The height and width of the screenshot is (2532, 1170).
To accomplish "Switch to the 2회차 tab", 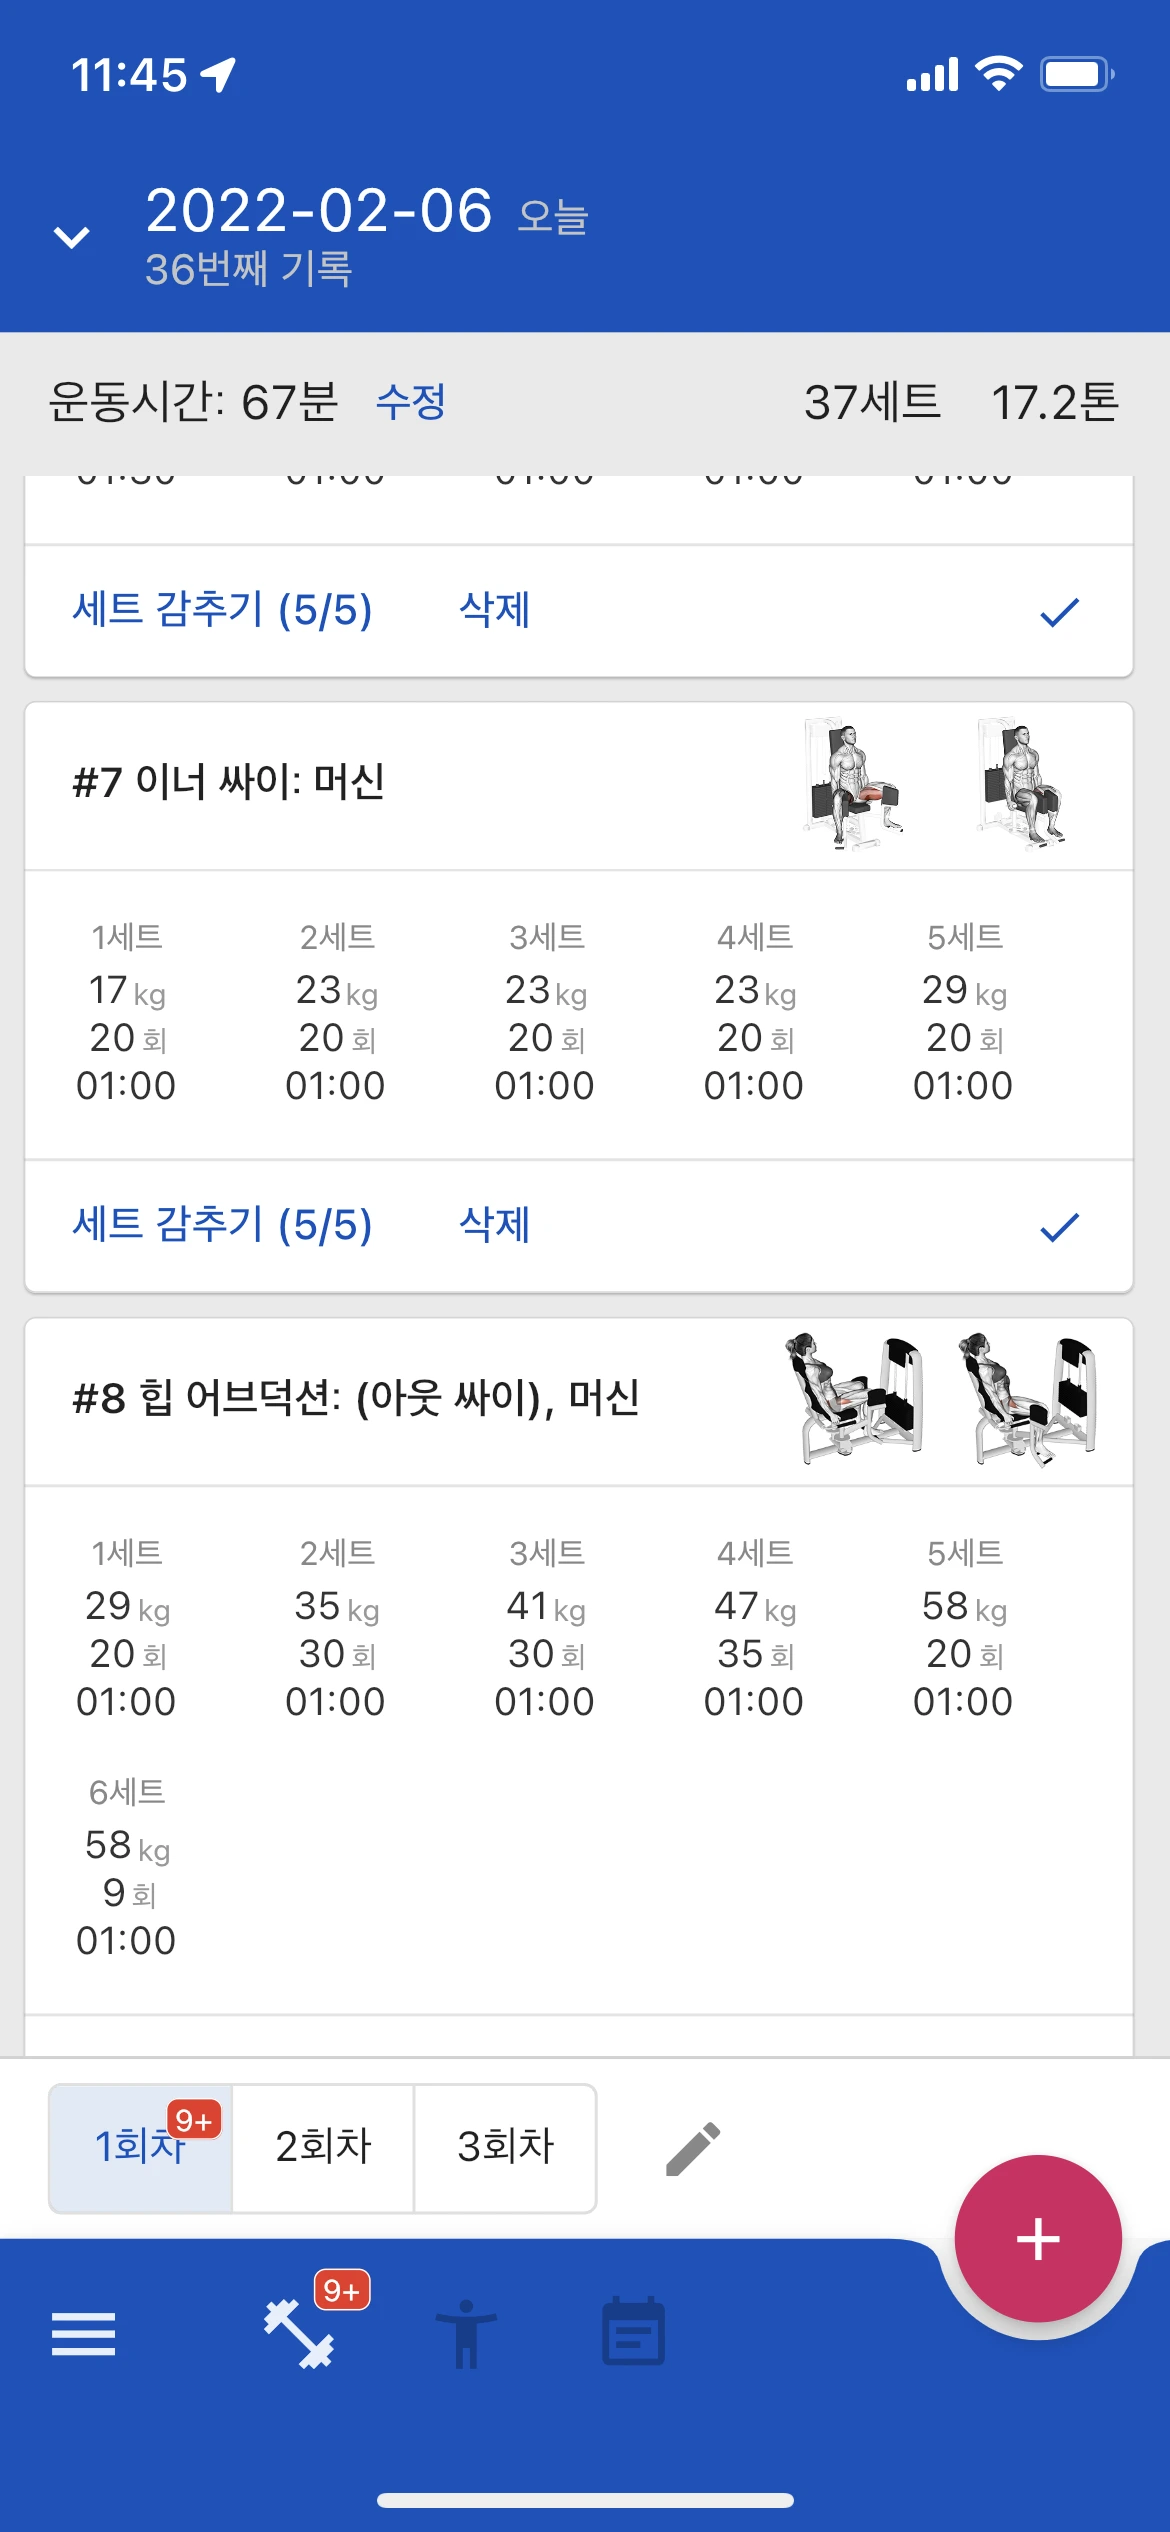I will coord(323,2147).
